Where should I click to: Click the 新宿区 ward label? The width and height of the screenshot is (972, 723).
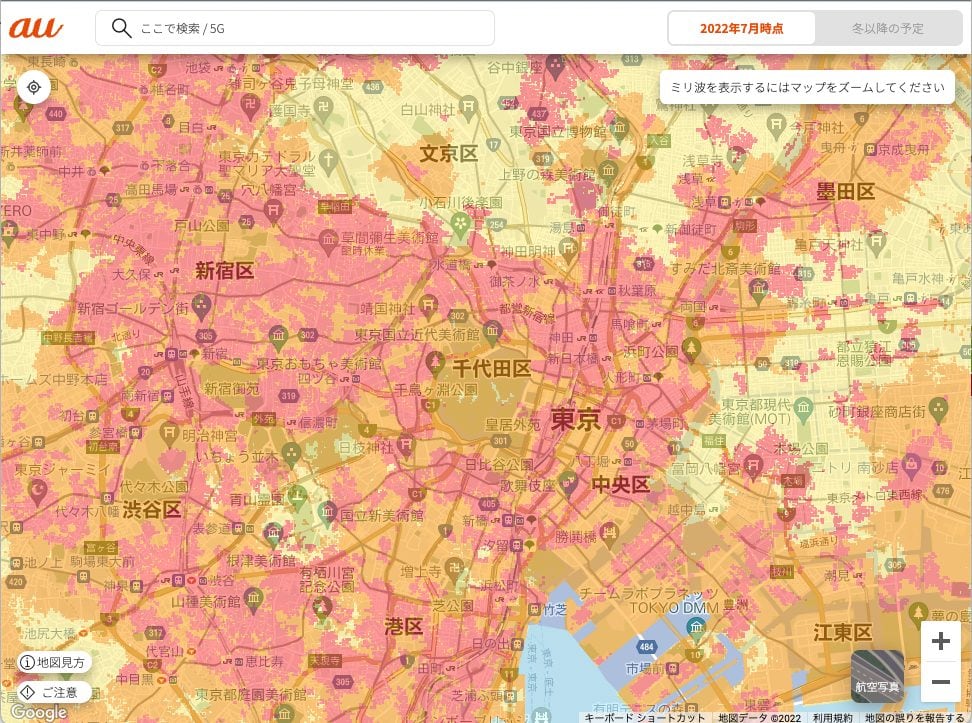click(x=225, y=270)
